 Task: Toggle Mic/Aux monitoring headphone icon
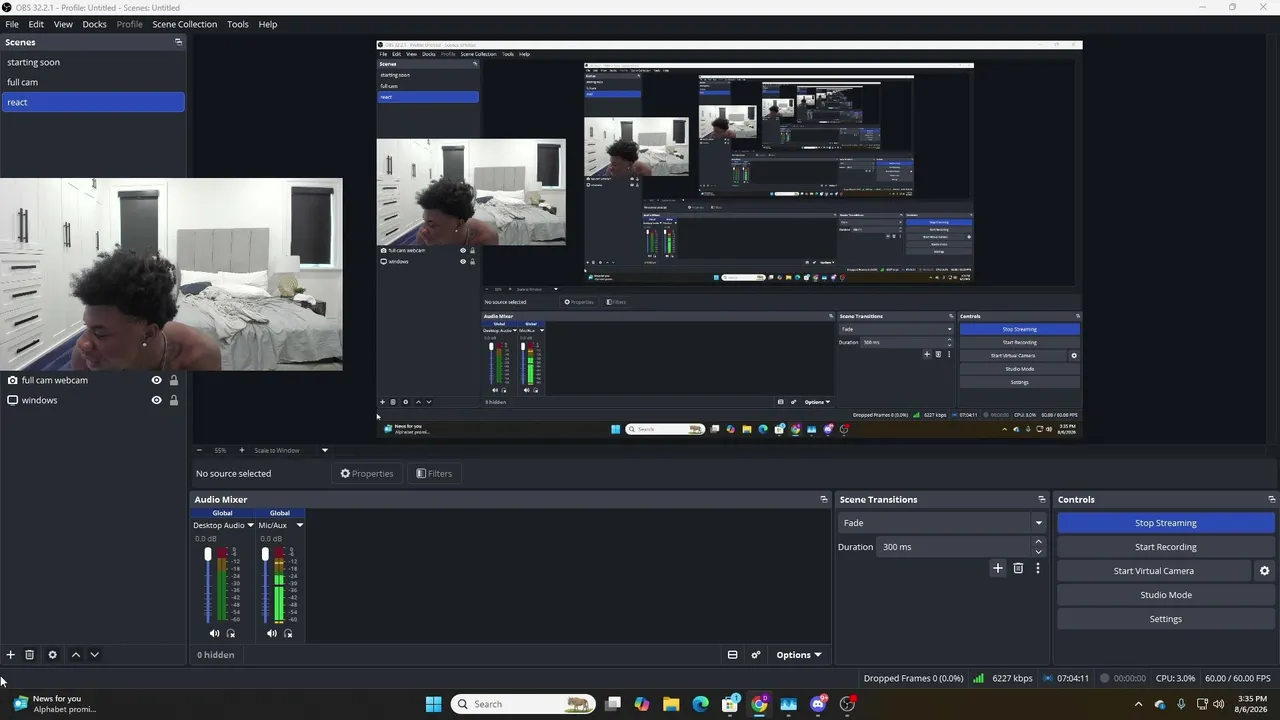pos(288,633)
